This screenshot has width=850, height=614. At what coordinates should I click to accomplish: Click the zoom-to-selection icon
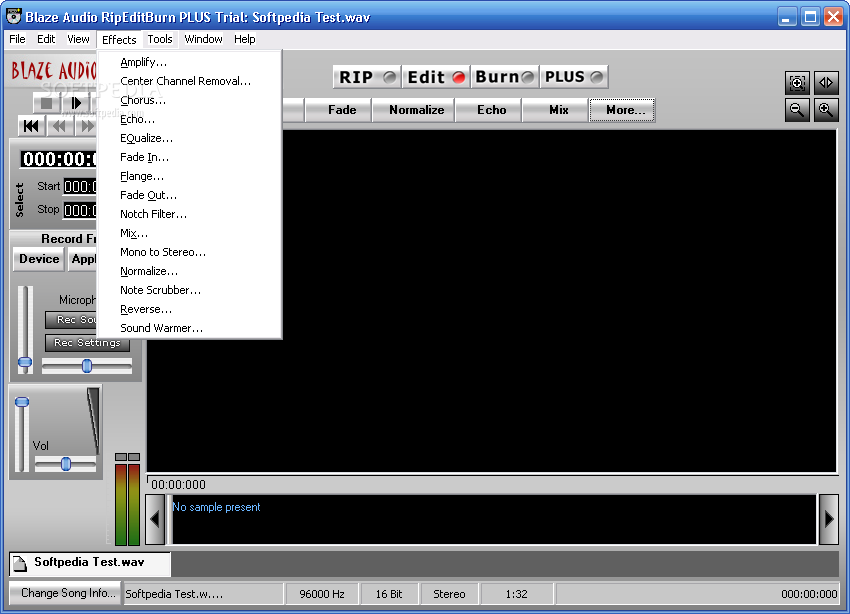[x=797, y=83]
